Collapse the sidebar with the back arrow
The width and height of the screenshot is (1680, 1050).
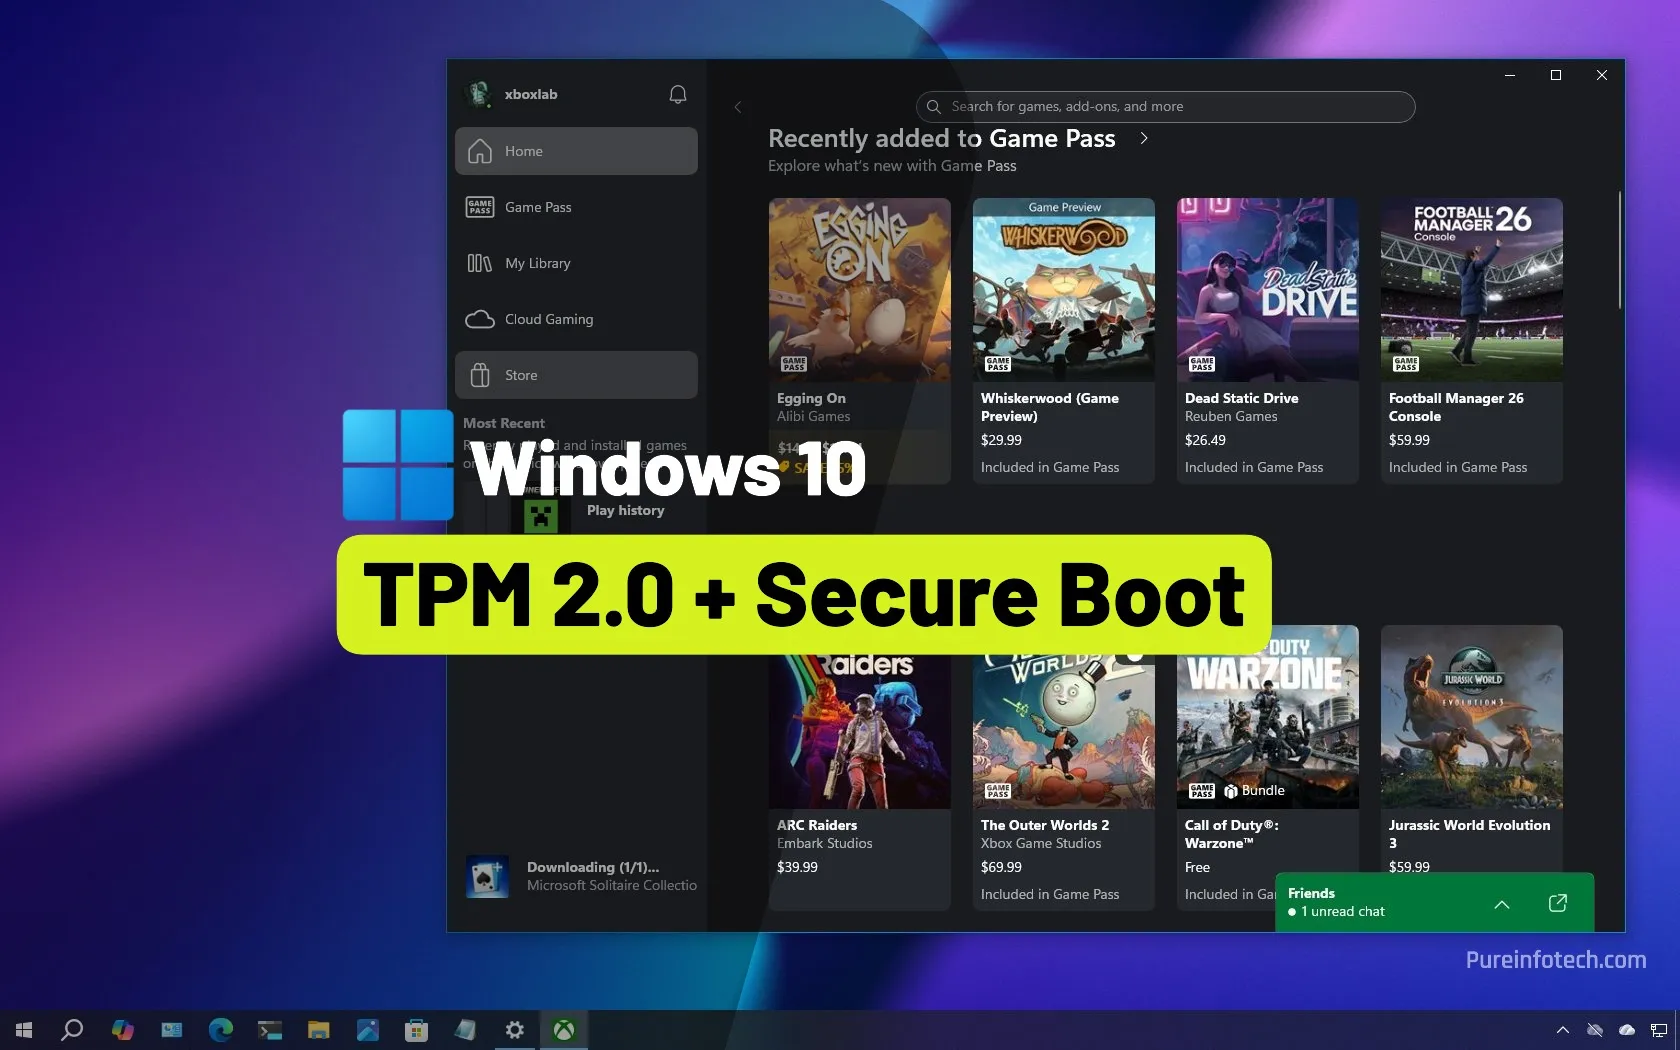pyautogui.click(x=738, y=107)
